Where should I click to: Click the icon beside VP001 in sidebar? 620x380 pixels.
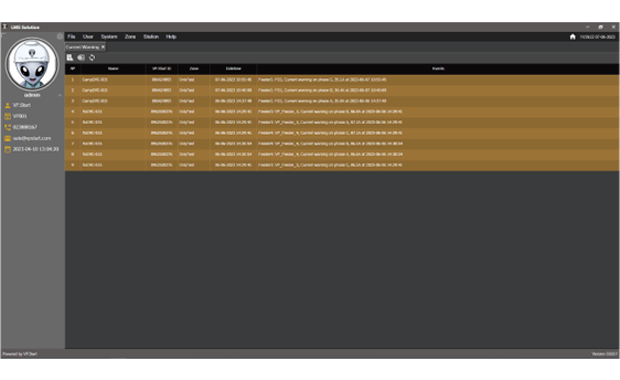point(8,116)
